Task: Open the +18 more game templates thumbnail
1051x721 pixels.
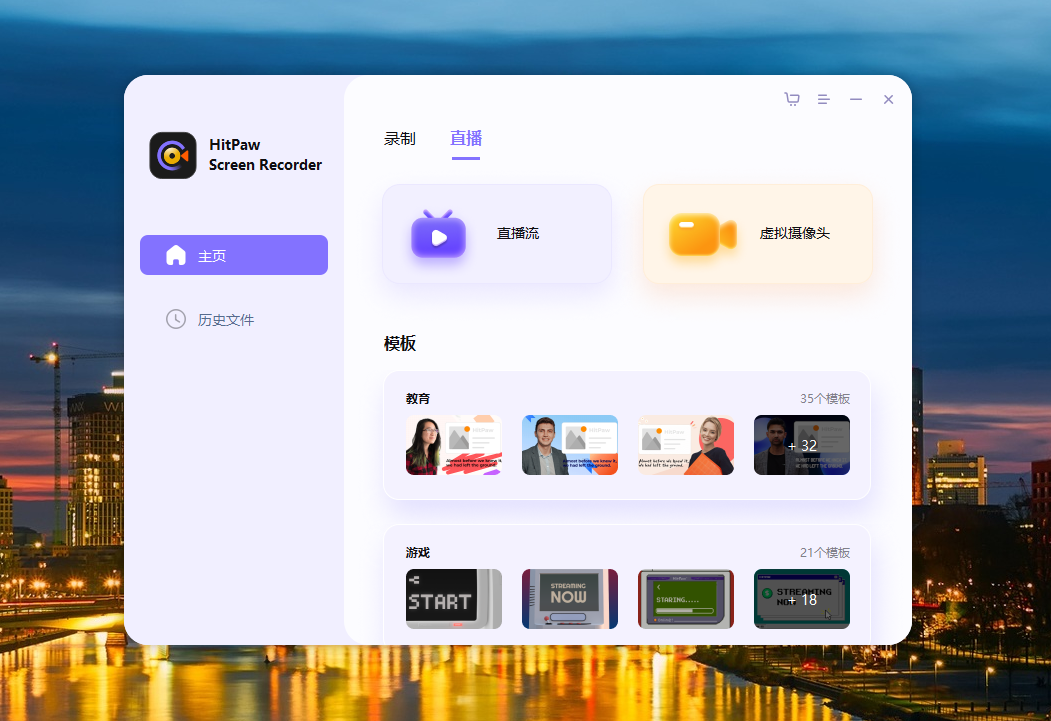Action: 802,599
